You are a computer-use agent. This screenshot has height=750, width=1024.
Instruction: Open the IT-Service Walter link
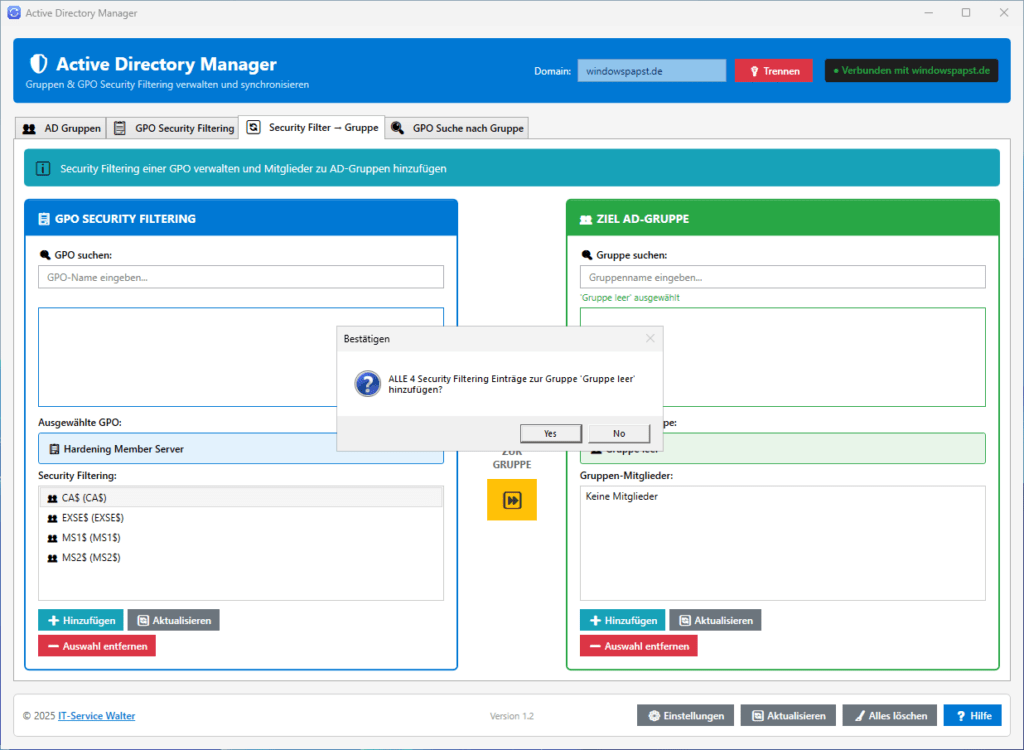(96, 715)
